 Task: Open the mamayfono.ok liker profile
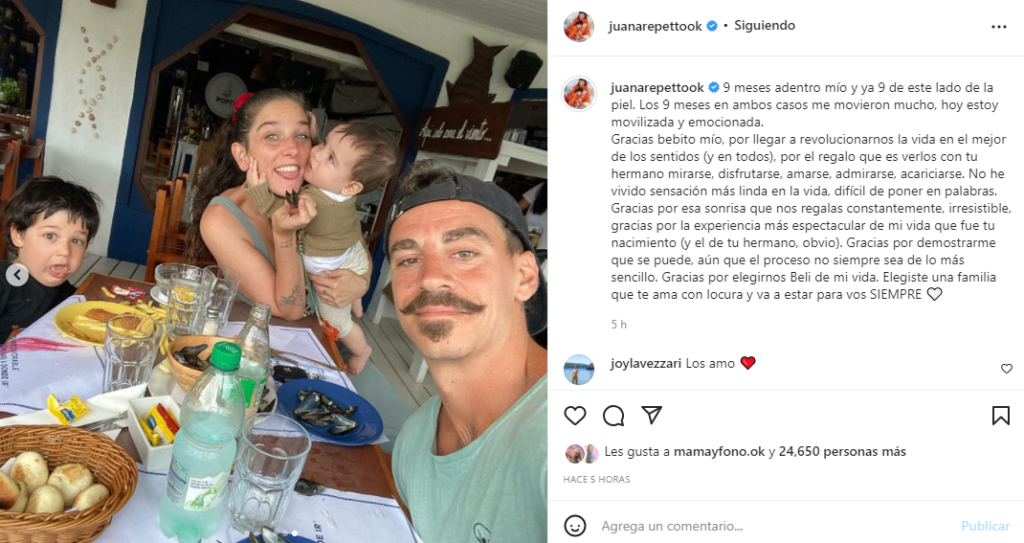719,452
